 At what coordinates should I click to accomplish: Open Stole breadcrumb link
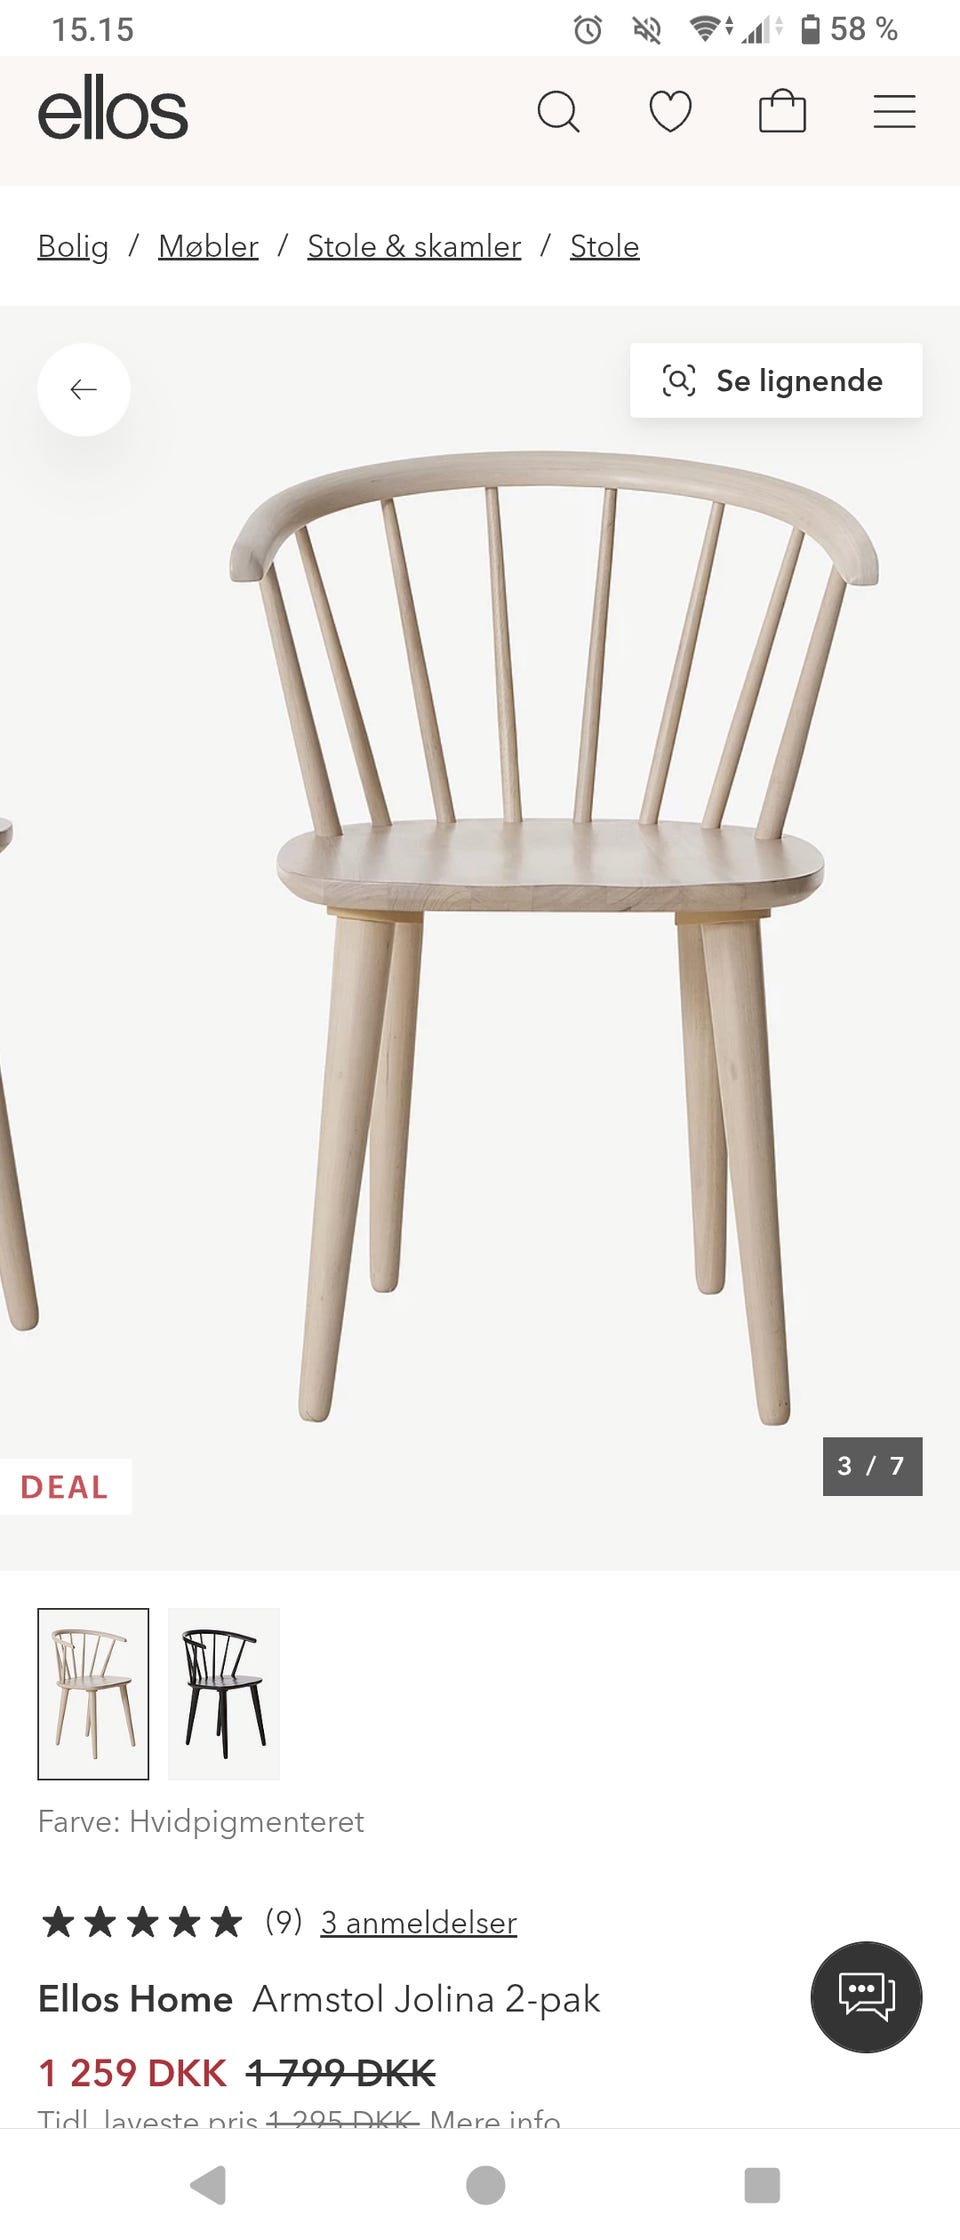point(604,246)
